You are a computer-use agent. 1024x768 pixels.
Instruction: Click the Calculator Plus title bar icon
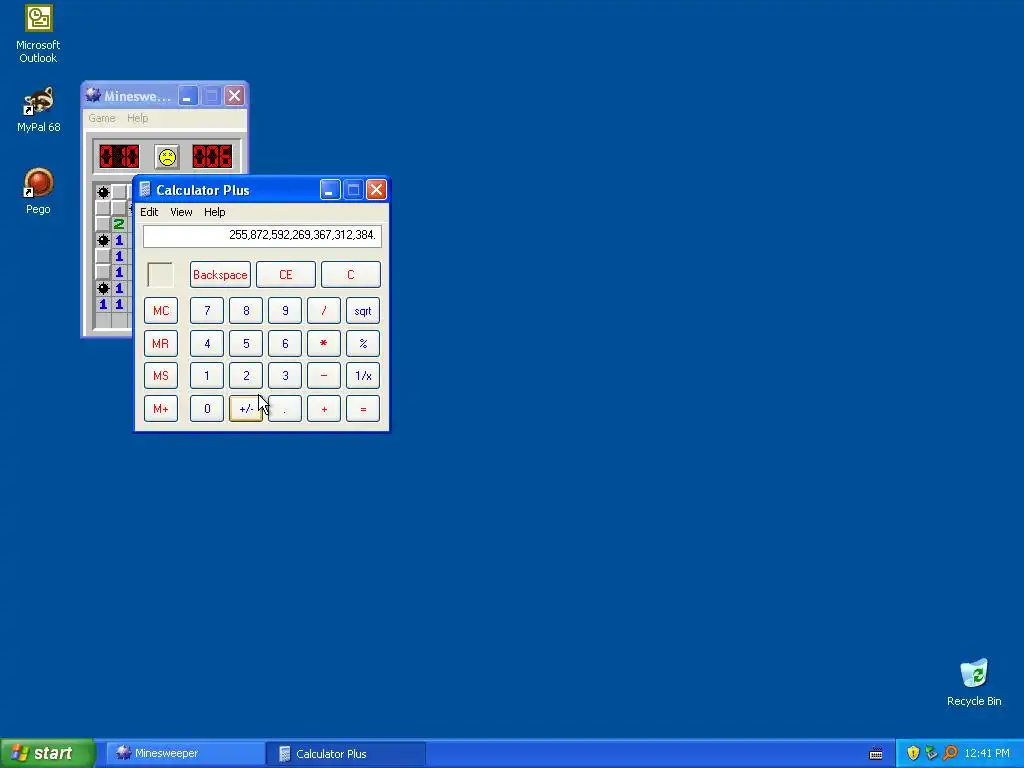(x=145, y=189)
